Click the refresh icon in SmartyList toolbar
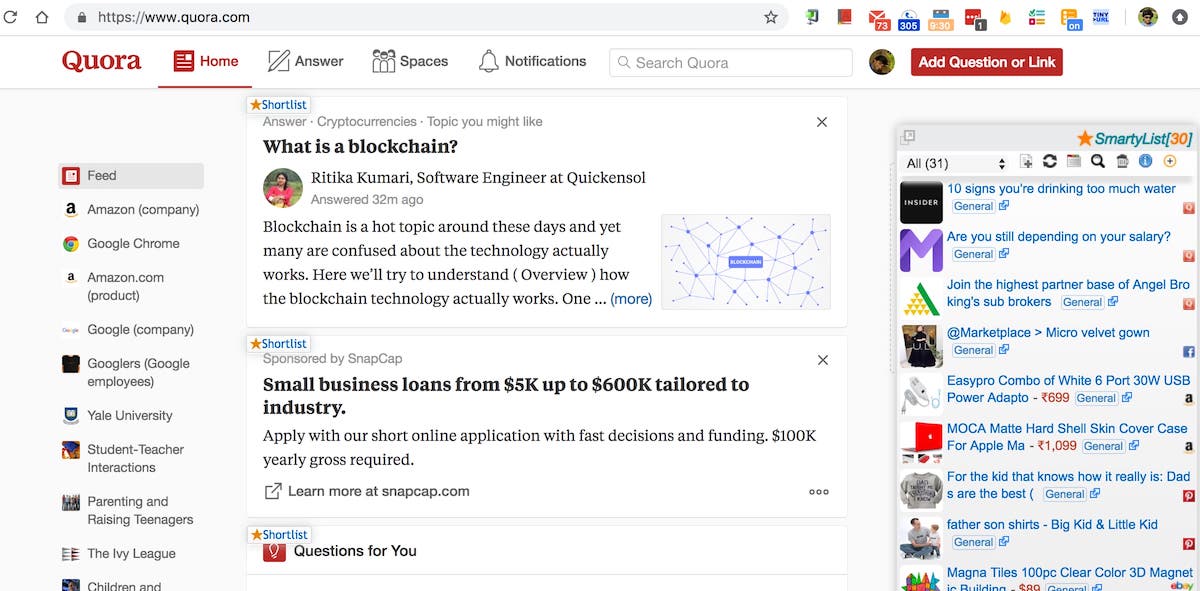1200x591 pixels. tap(1049, 162)
